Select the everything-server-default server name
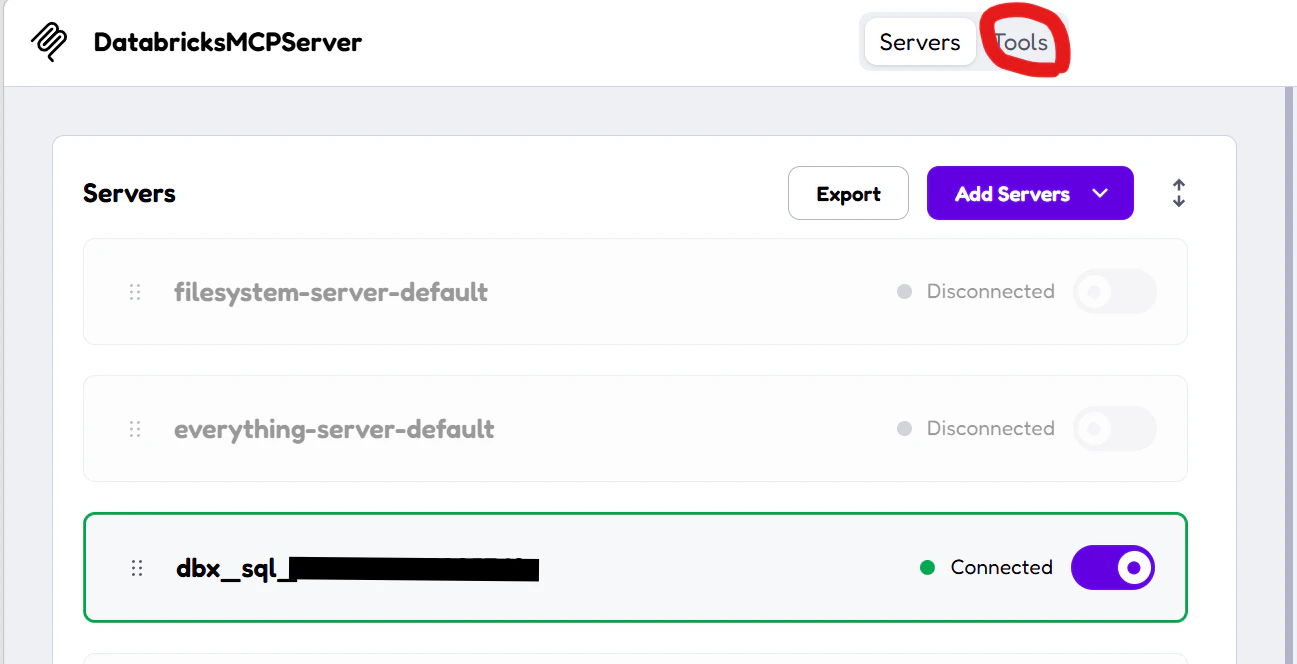The width and height of the screenshot is (1297, 664). point(334,429)
